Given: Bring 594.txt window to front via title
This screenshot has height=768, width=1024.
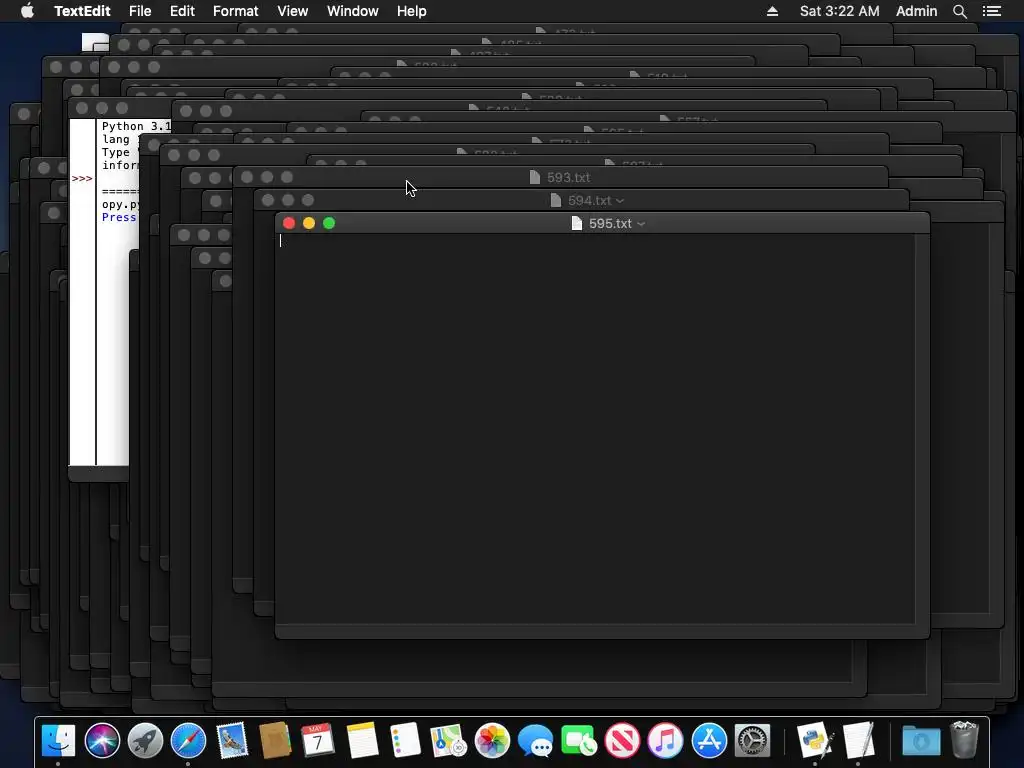Looking at the screenshot, I should 589,200.
